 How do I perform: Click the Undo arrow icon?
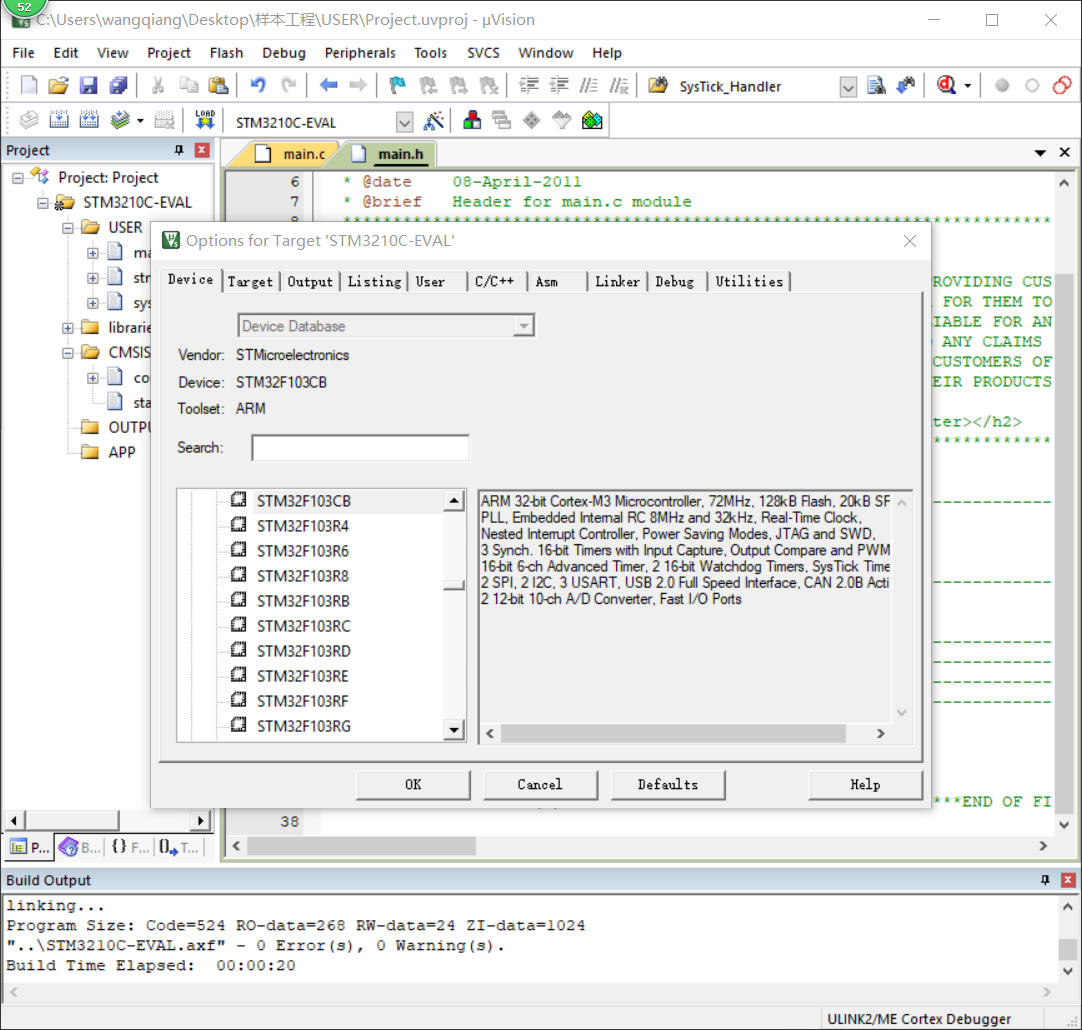[259, 85]
